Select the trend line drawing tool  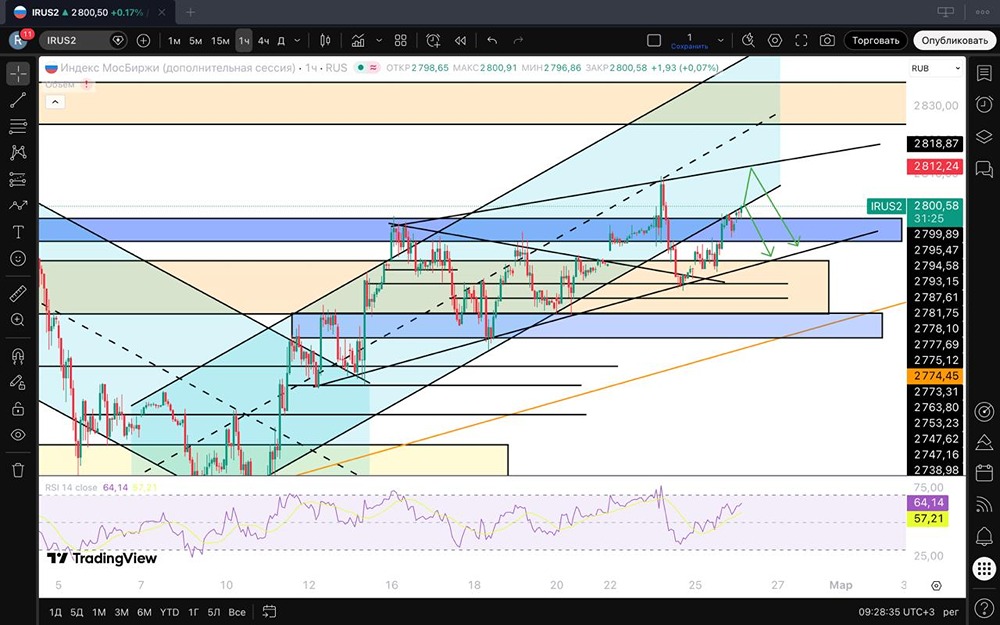coord(18,100)
